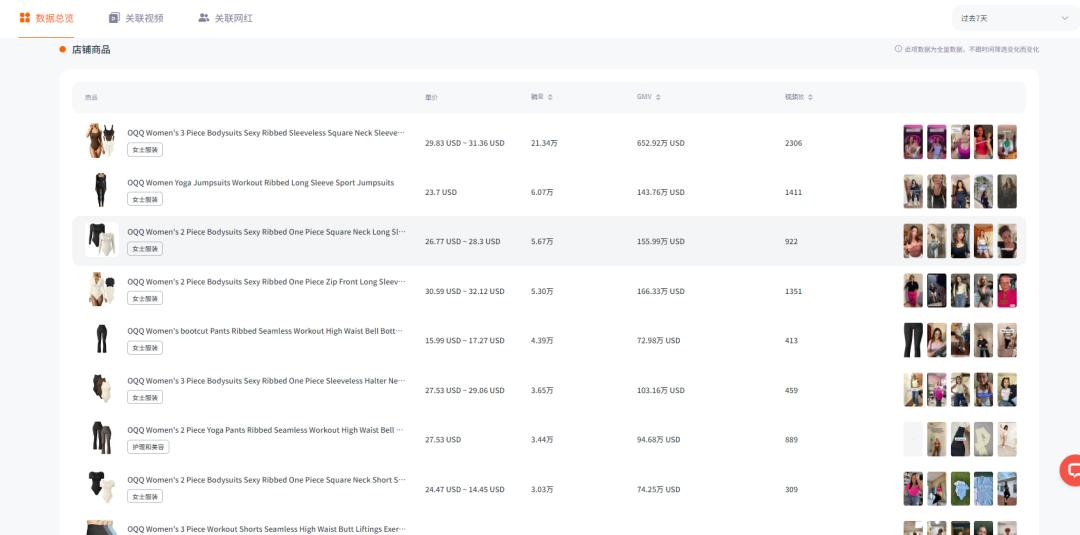Click the 商品 column header

point(92,97)
